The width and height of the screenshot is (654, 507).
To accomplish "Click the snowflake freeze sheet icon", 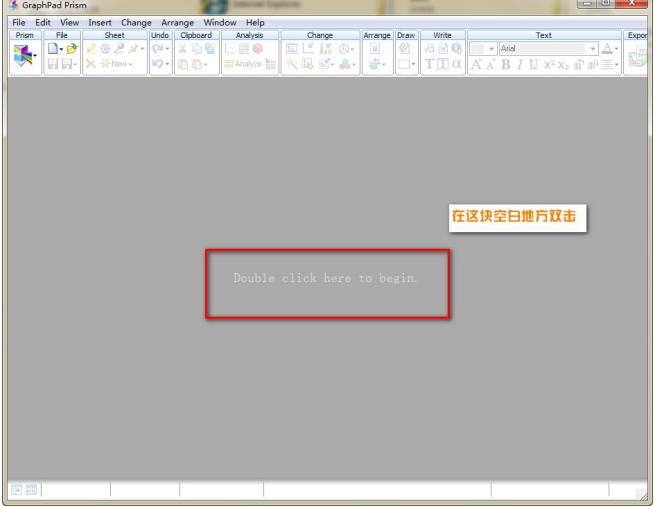I will 106,48.
